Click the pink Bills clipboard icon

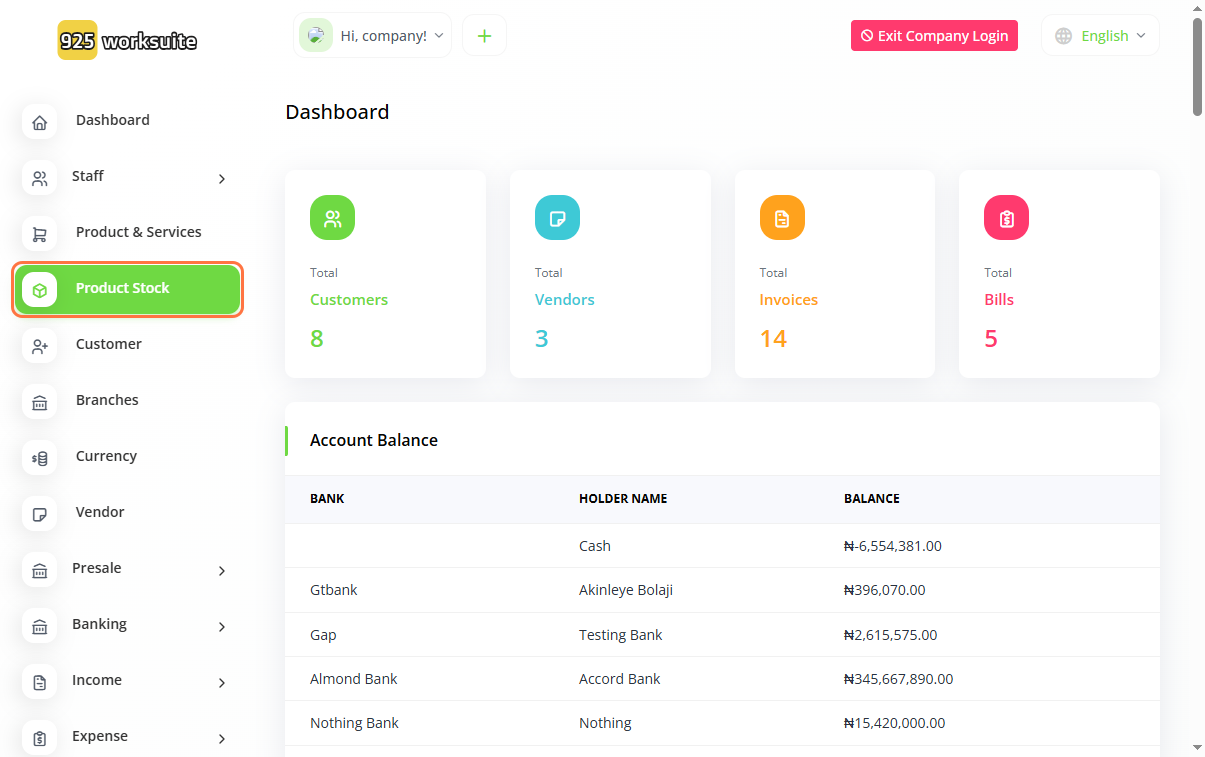[1006, 218]
